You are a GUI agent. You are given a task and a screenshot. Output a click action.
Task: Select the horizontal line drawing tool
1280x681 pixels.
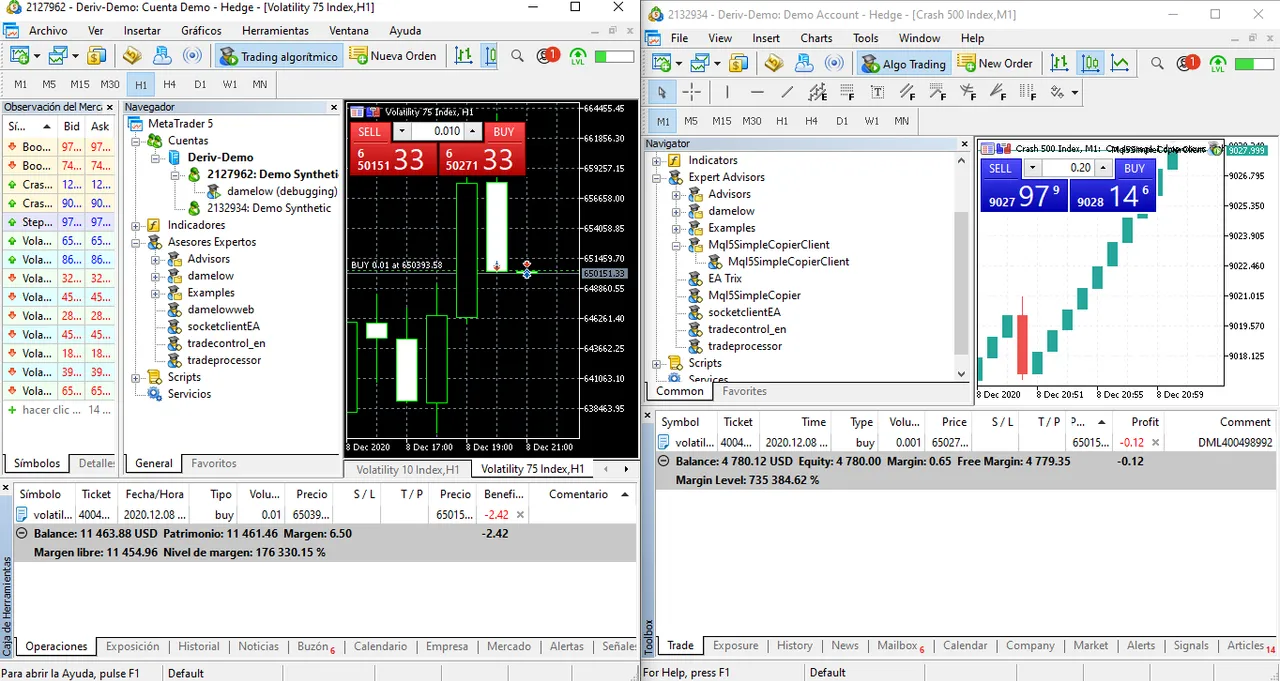click(x=757, y=92)
